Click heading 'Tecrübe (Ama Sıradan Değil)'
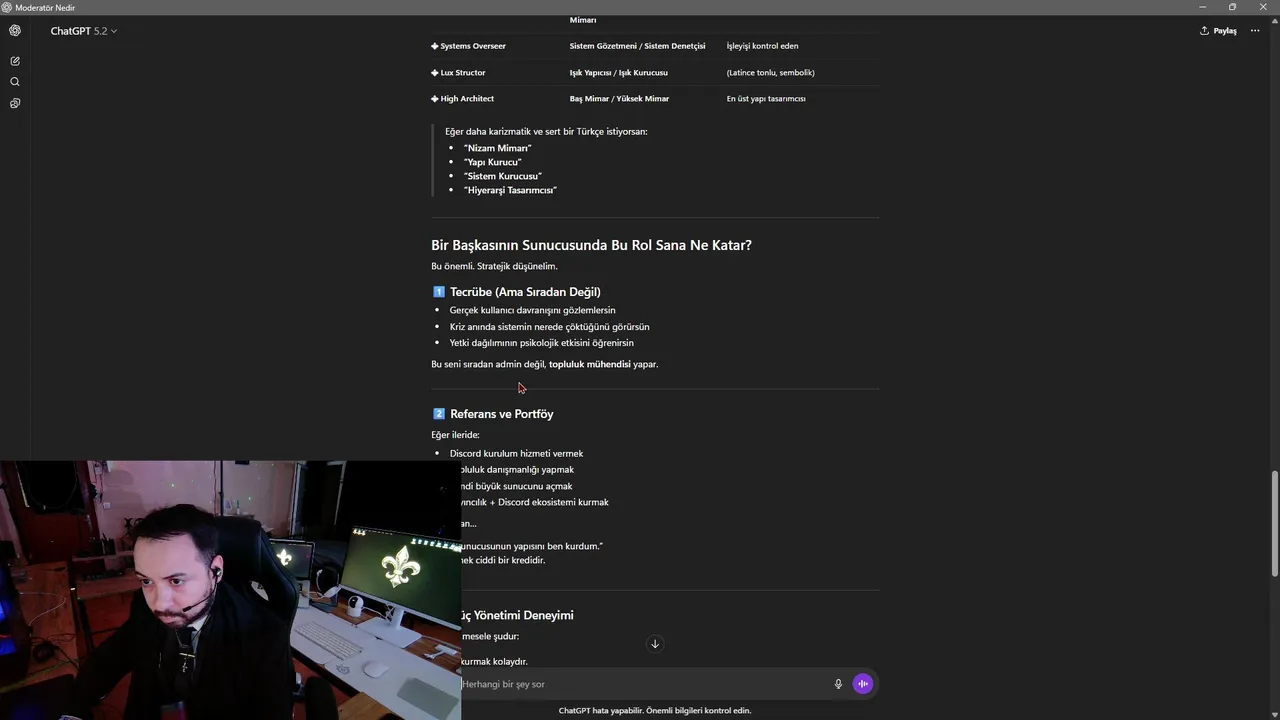Screen dimensions: 1280x720 tap(525, 292)
